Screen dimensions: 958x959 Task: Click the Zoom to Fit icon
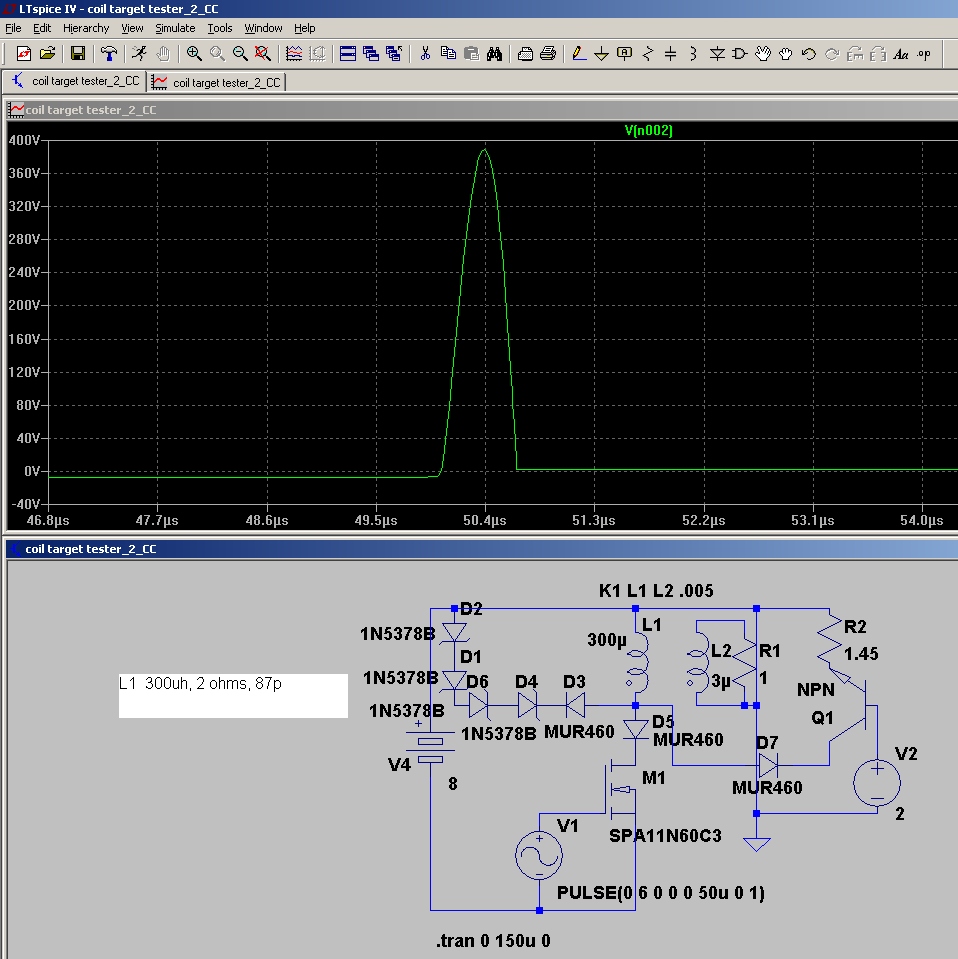(x=263, y=54)
